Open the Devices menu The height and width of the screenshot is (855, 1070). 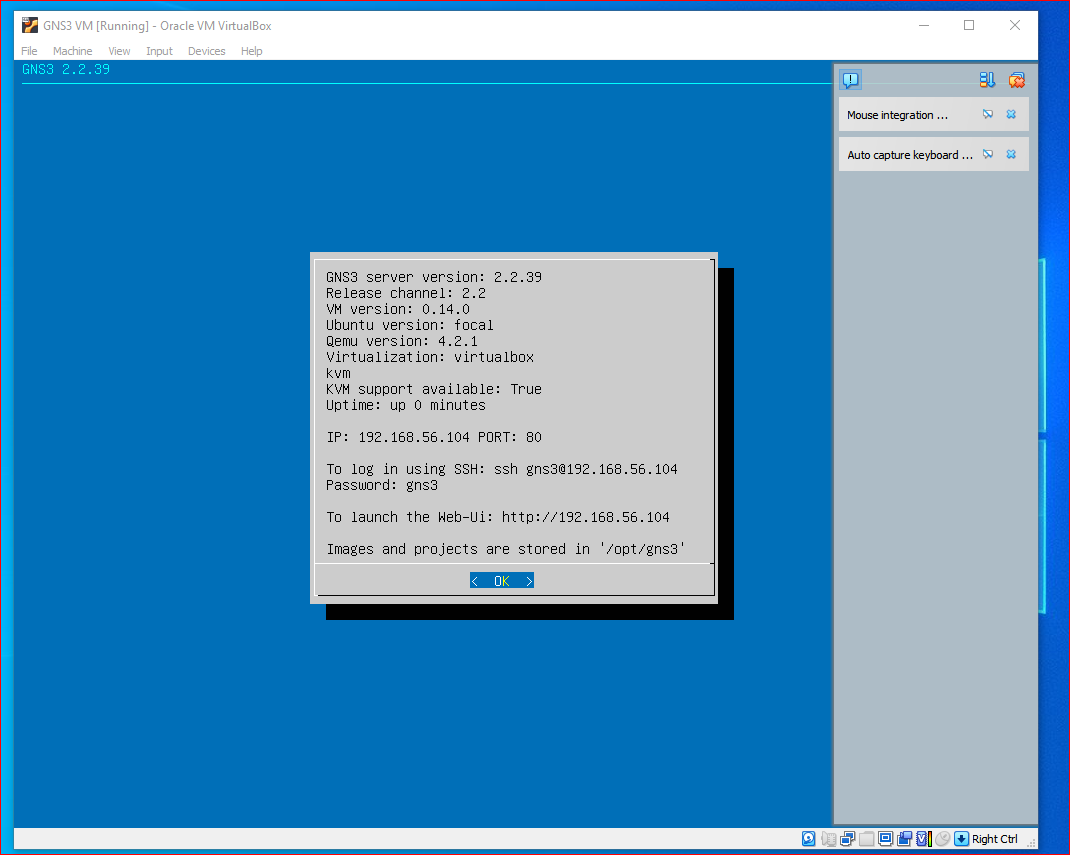point(206,51)
